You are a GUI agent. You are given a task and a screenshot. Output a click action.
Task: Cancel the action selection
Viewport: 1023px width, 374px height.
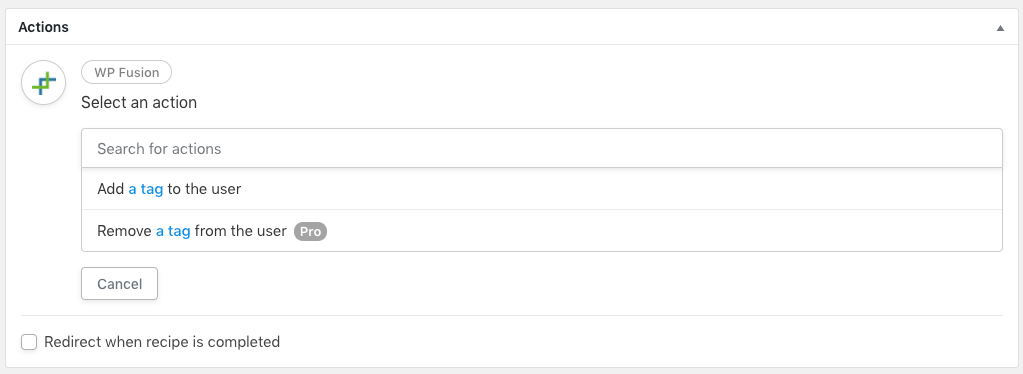pos(119,284)
